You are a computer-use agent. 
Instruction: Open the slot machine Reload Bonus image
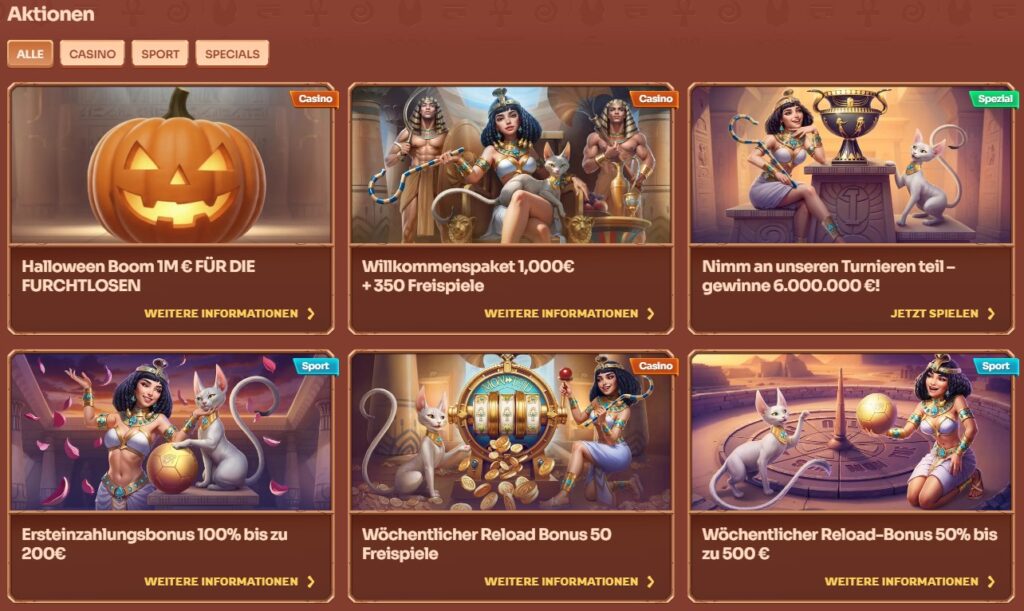pos(511,432)
